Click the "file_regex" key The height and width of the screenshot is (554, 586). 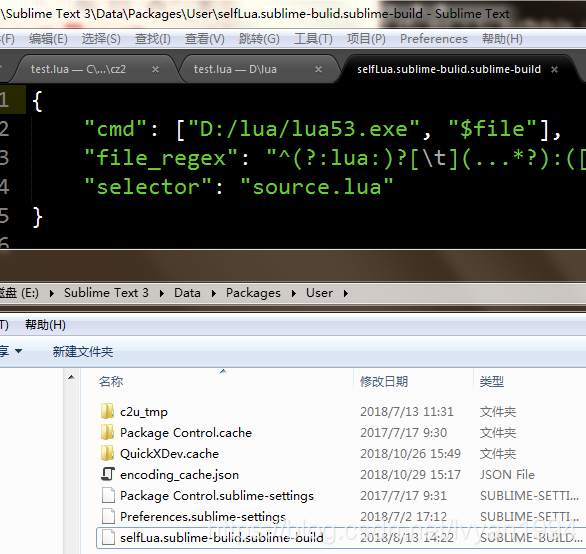click(161, 158)
